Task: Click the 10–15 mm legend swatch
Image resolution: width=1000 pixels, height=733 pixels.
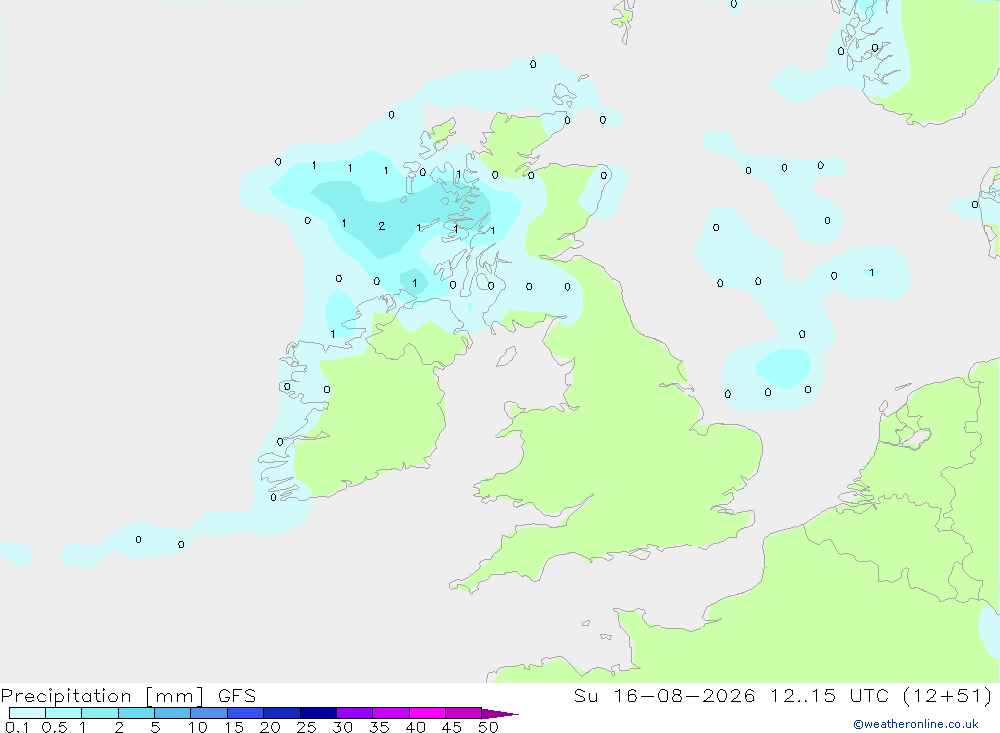Action: (209, 713)
